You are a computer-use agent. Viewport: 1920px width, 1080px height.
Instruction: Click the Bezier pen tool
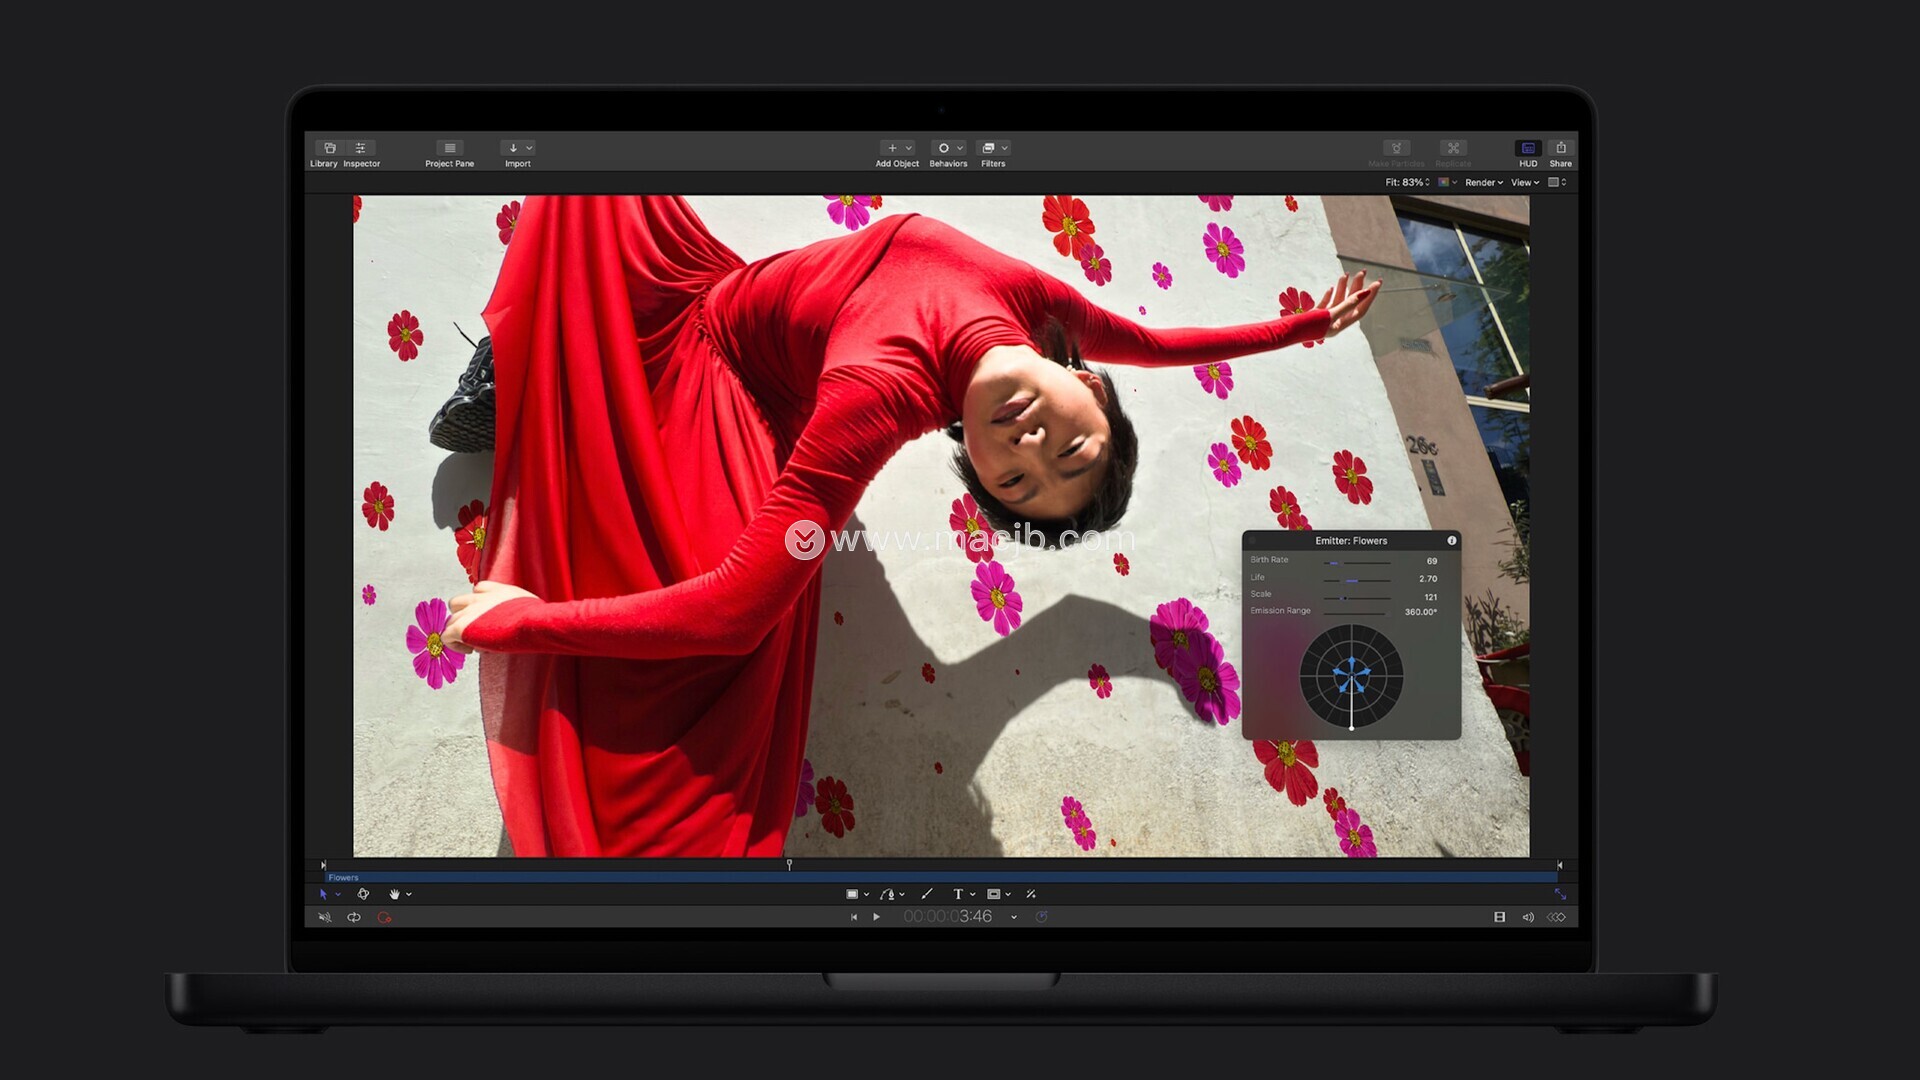click(887, 894)
